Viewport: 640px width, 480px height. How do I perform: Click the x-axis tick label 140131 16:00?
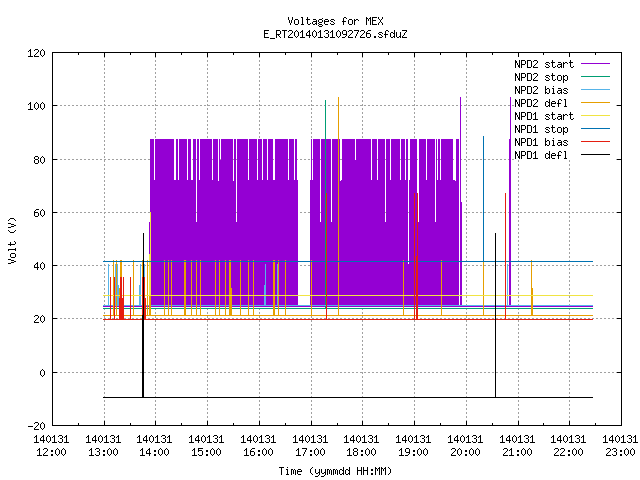tap(258, 446)
